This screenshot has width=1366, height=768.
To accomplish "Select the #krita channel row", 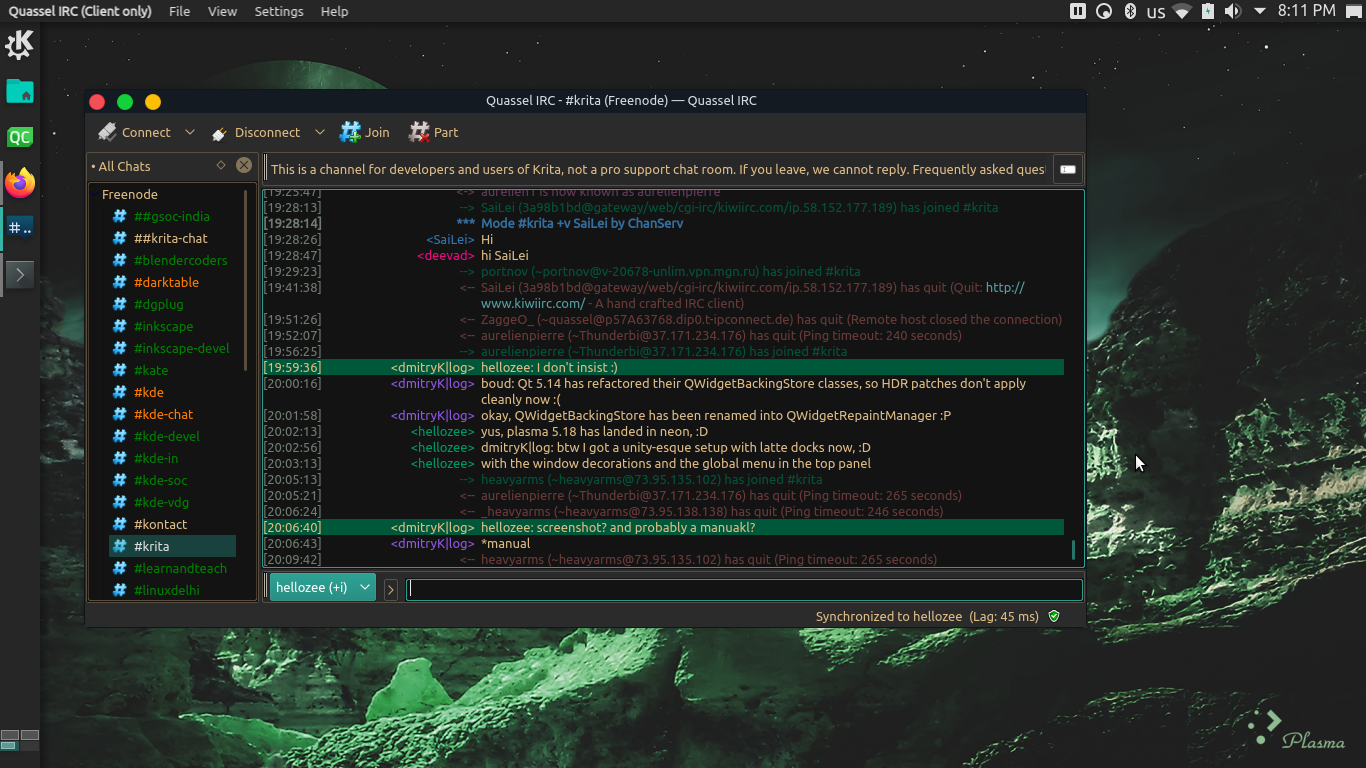I will pos(172,546).
